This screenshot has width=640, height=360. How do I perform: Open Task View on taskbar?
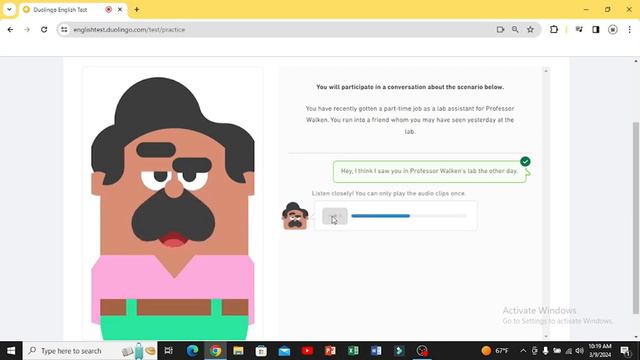[x=168, y=351]
